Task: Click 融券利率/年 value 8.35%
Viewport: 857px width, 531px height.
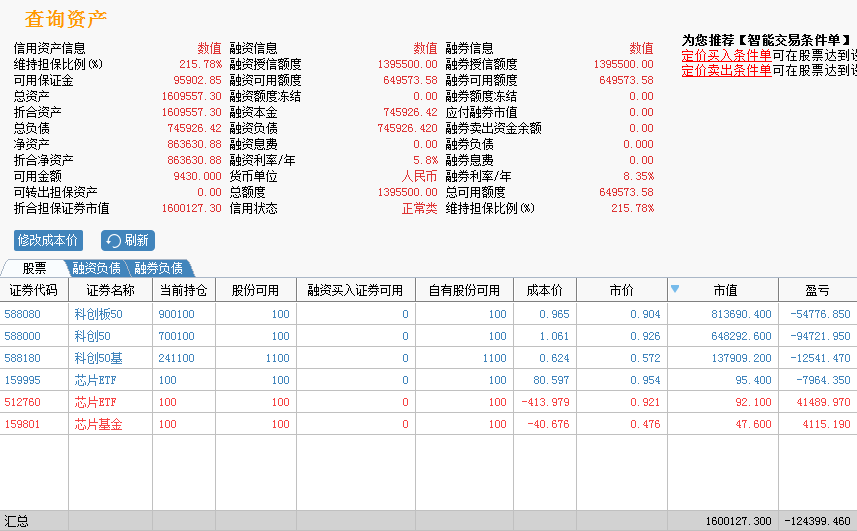Action: pyautogui.click(x=638, y=176)
